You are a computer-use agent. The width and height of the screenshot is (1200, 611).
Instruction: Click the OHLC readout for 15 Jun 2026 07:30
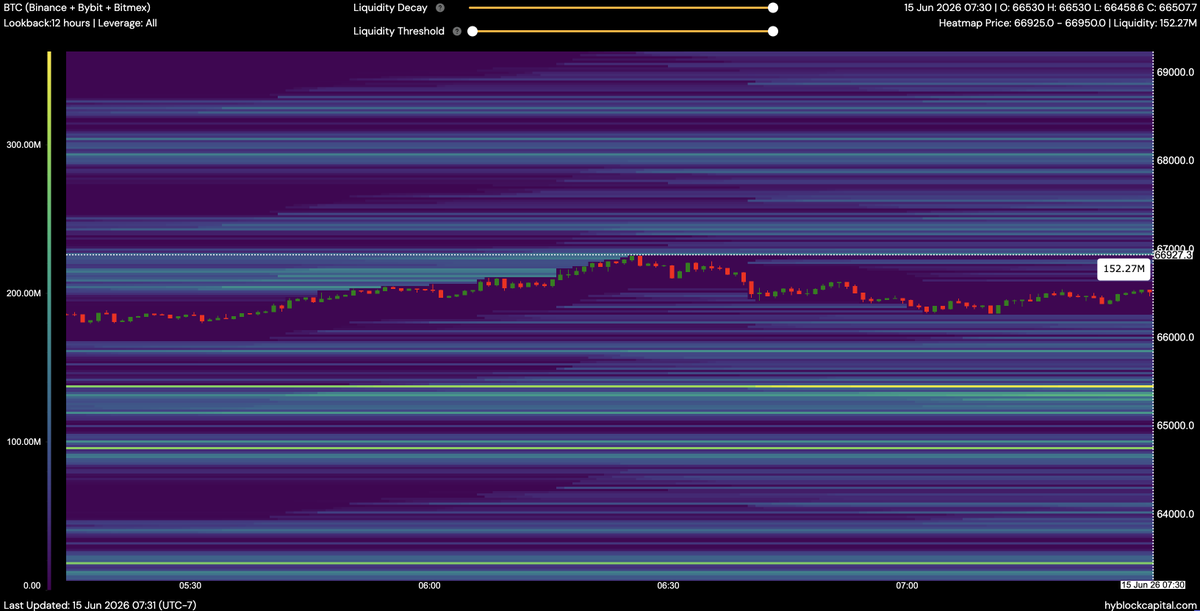click(1049, 8)
